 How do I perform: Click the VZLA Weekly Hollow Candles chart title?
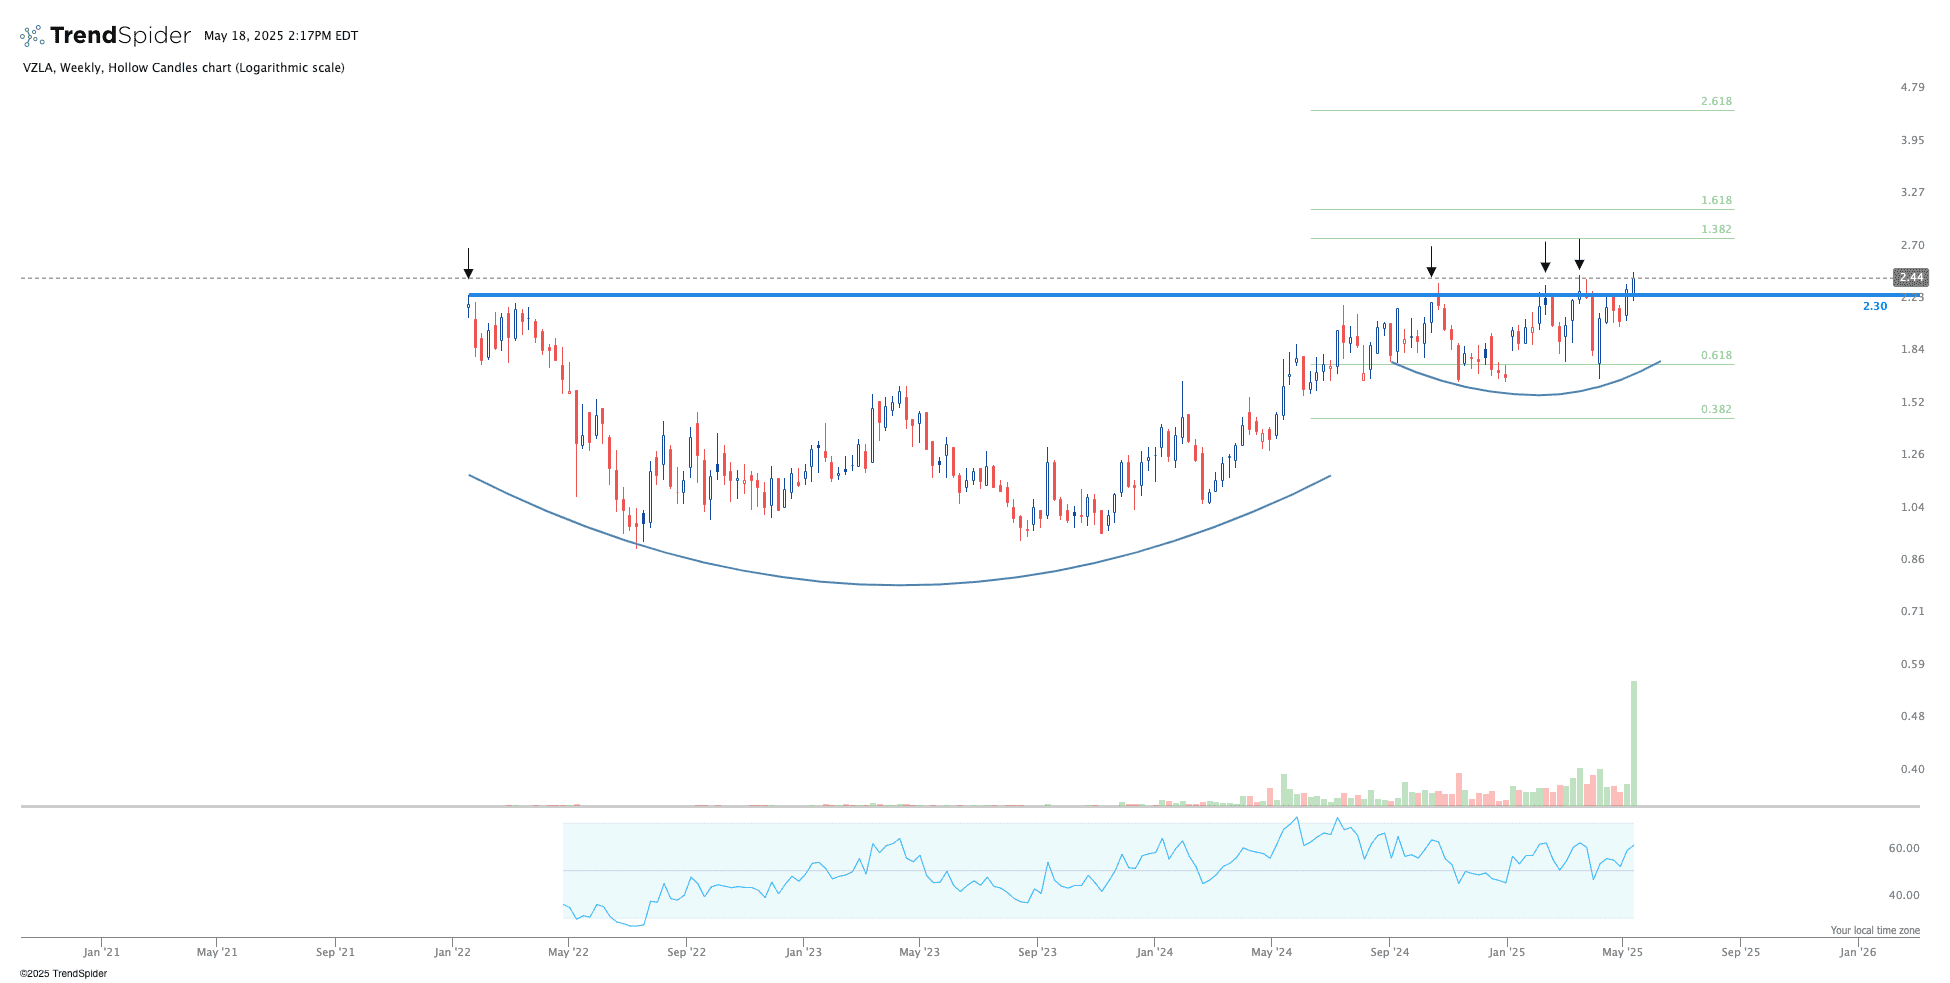coord(184,68)
